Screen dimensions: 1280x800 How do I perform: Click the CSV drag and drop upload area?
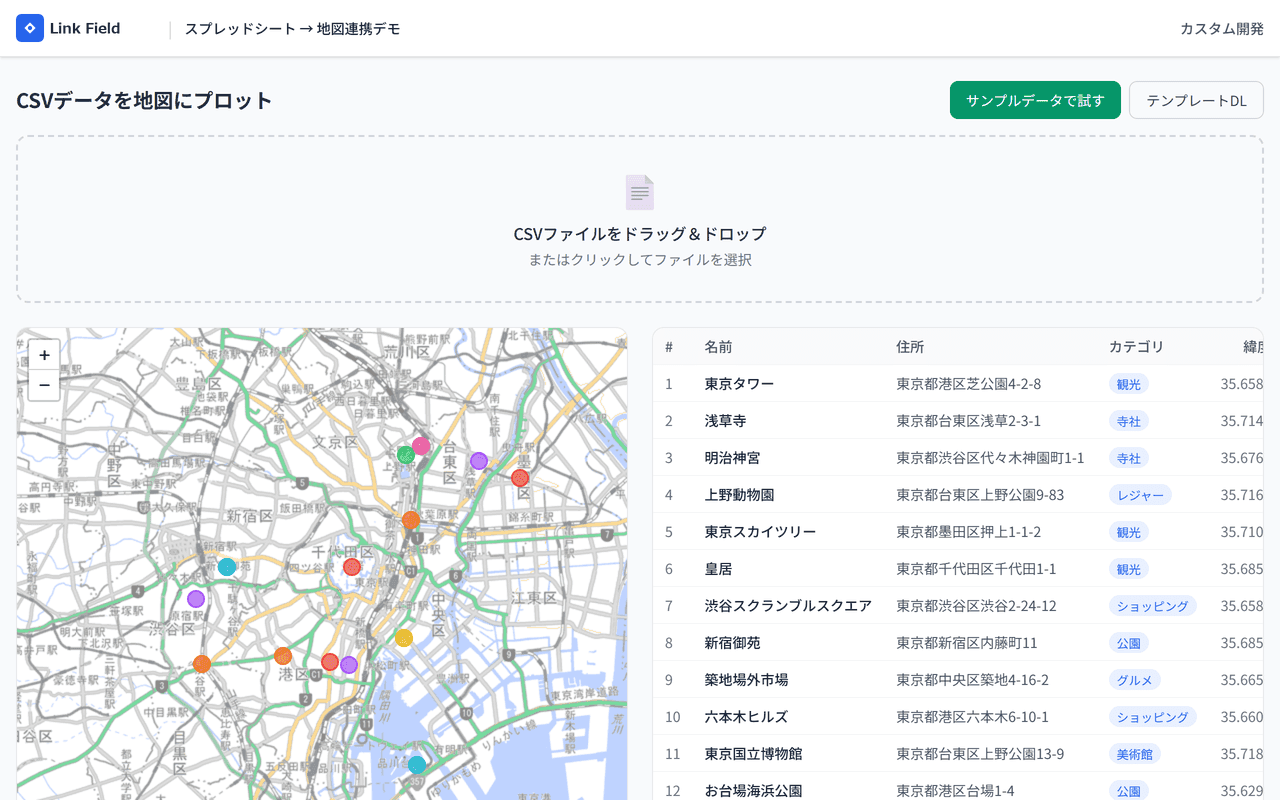pos(640,219)
